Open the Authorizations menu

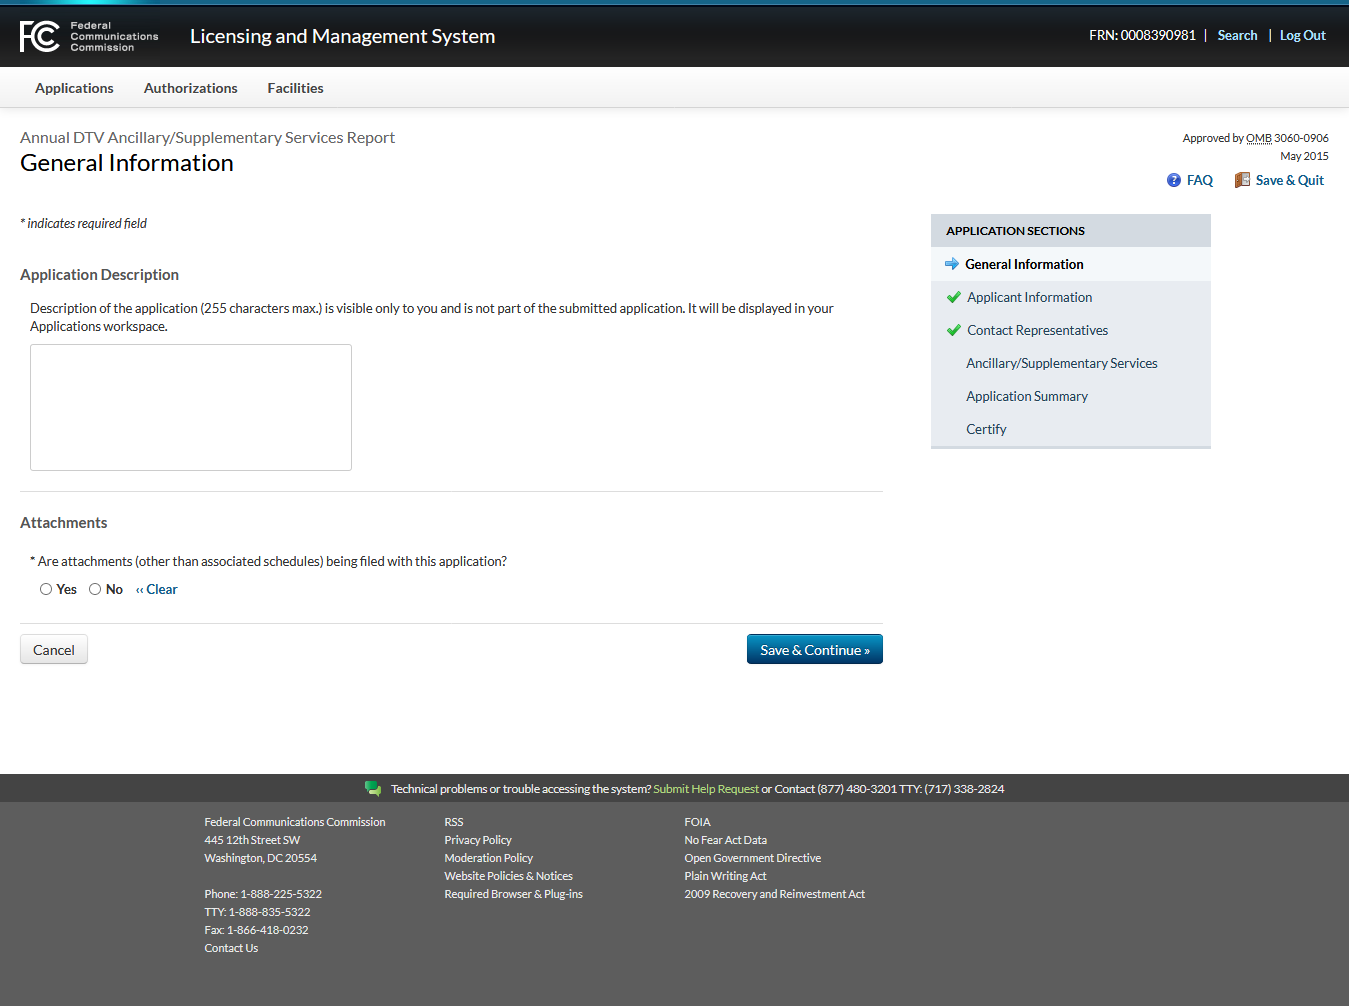(190, 88)
